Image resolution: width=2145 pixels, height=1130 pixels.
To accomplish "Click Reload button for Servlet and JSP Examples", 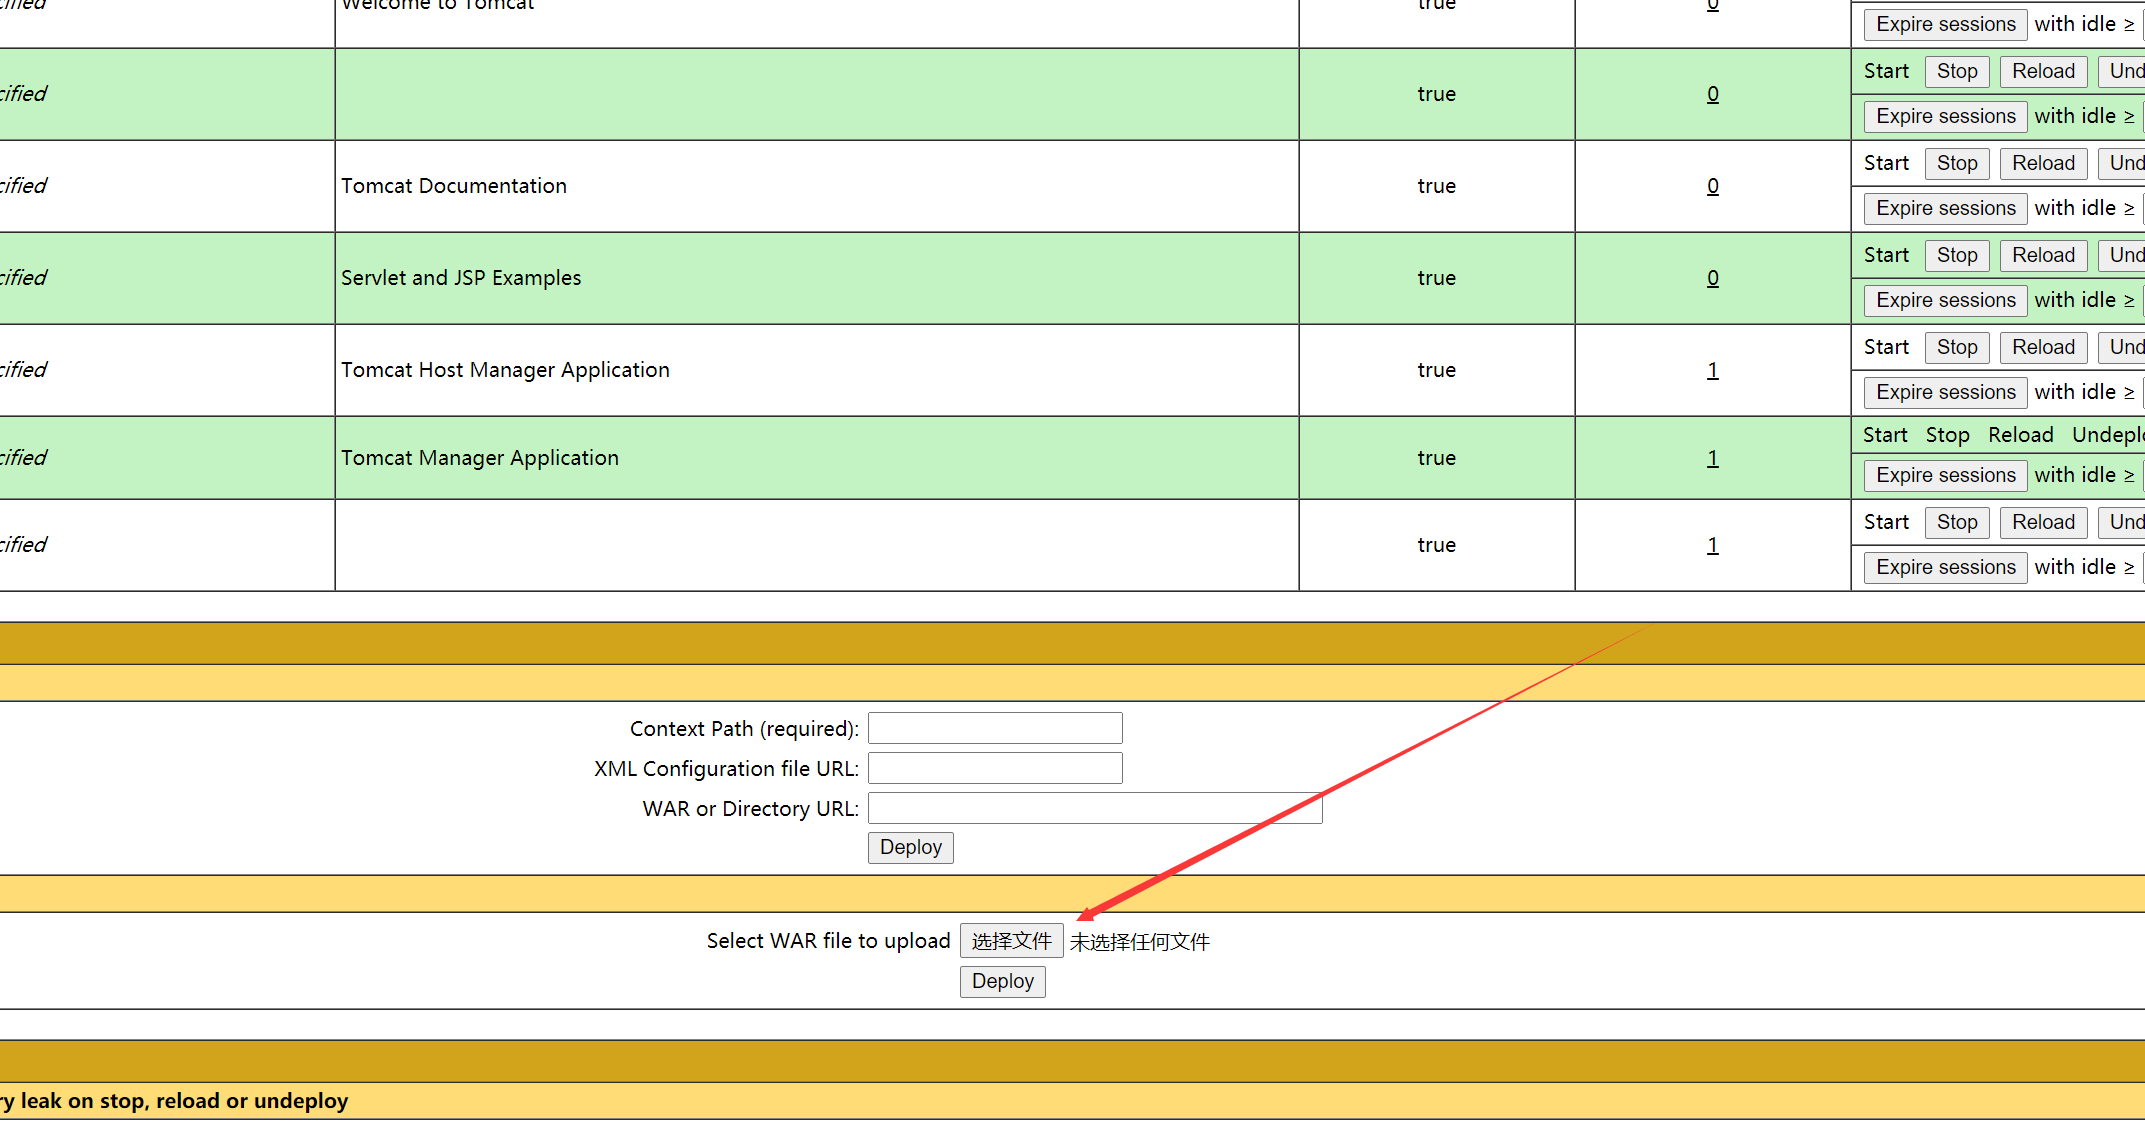I will [2043, 255].
